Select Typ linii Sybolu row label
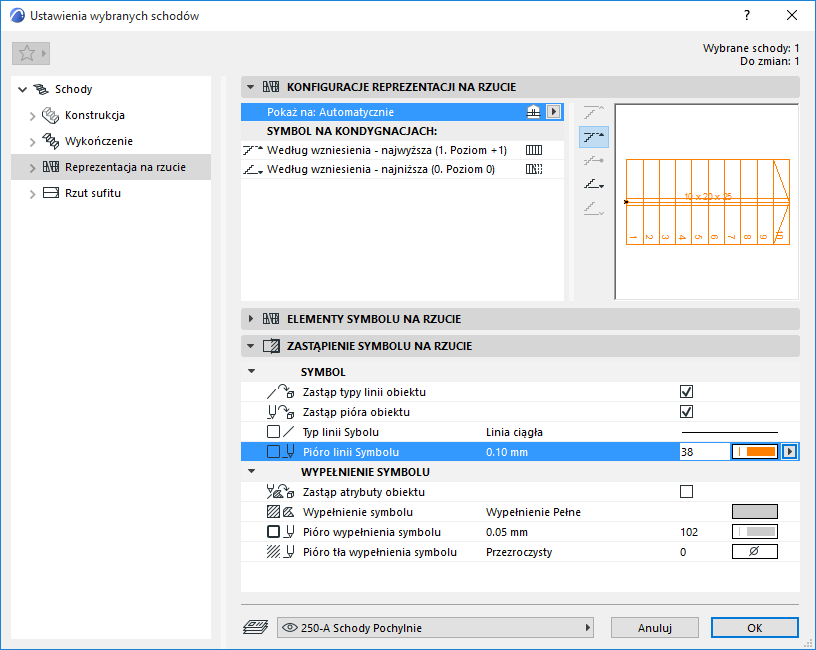 click(341, 432)
